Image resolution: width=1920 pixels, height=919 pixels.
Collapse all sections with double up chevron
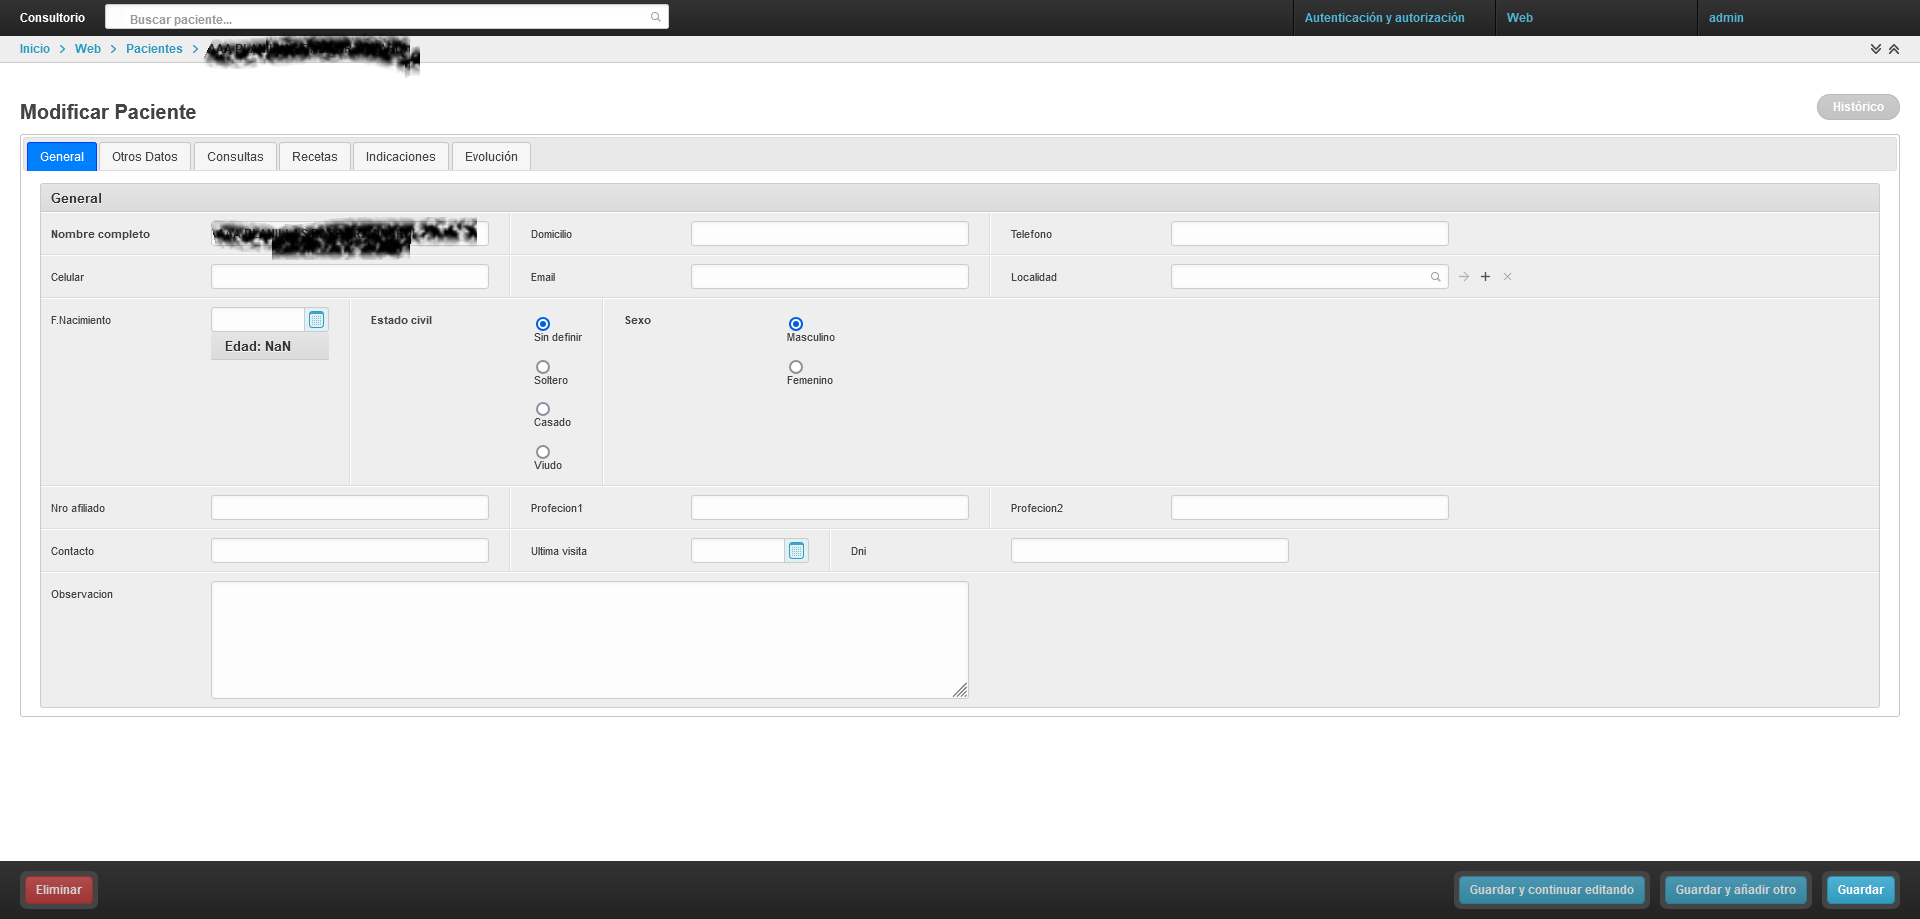pyautogui.click(x=1894, y=49)
